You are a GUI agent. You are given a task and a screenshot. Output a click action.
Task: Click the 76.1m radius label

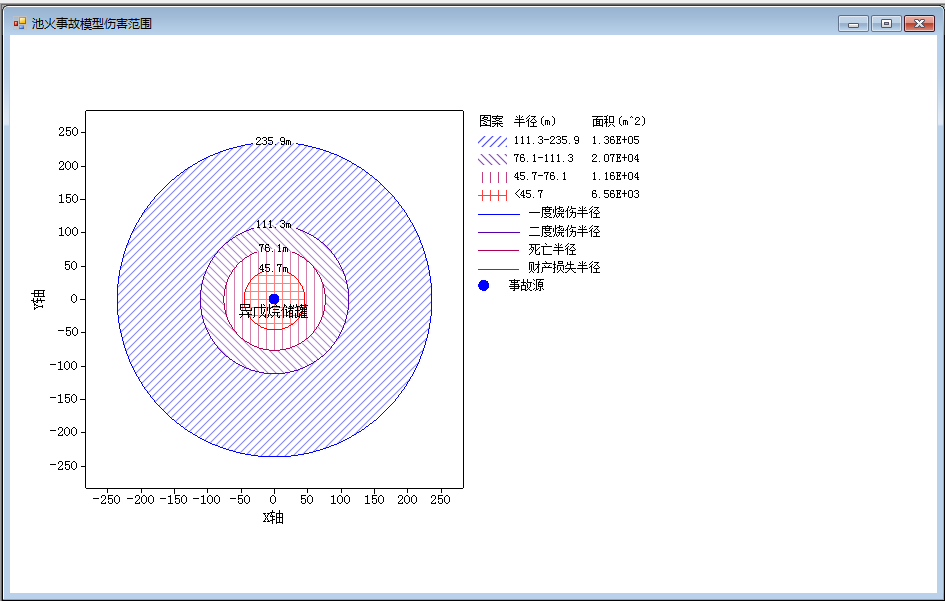click(274, 248)
